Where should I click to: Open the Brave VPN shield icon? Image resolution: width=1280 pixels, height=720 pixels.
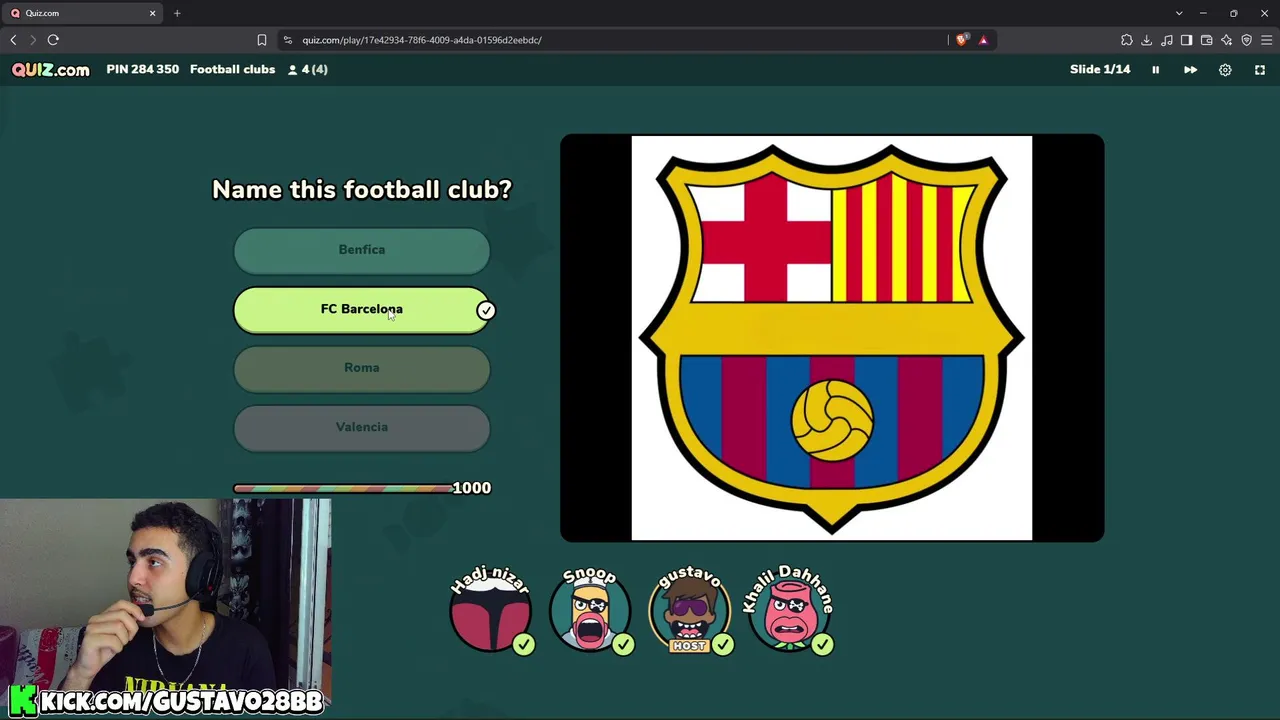[1247, 40]
